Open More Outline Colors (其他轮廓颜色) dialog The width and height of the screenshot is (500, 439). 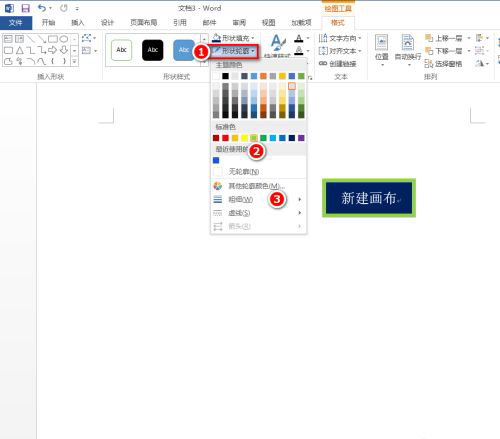point(259,186)
